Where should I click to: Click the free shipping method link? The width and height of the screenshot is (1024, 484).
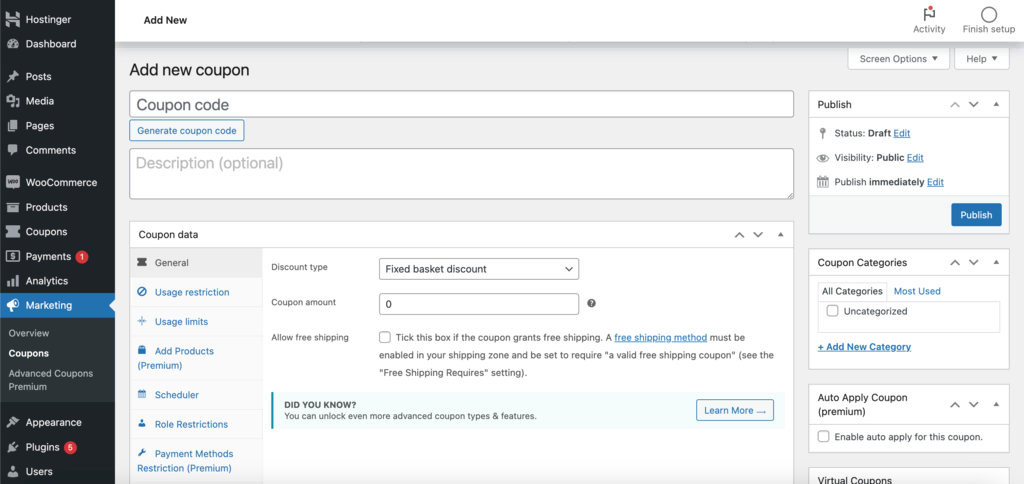click(660, 338)
